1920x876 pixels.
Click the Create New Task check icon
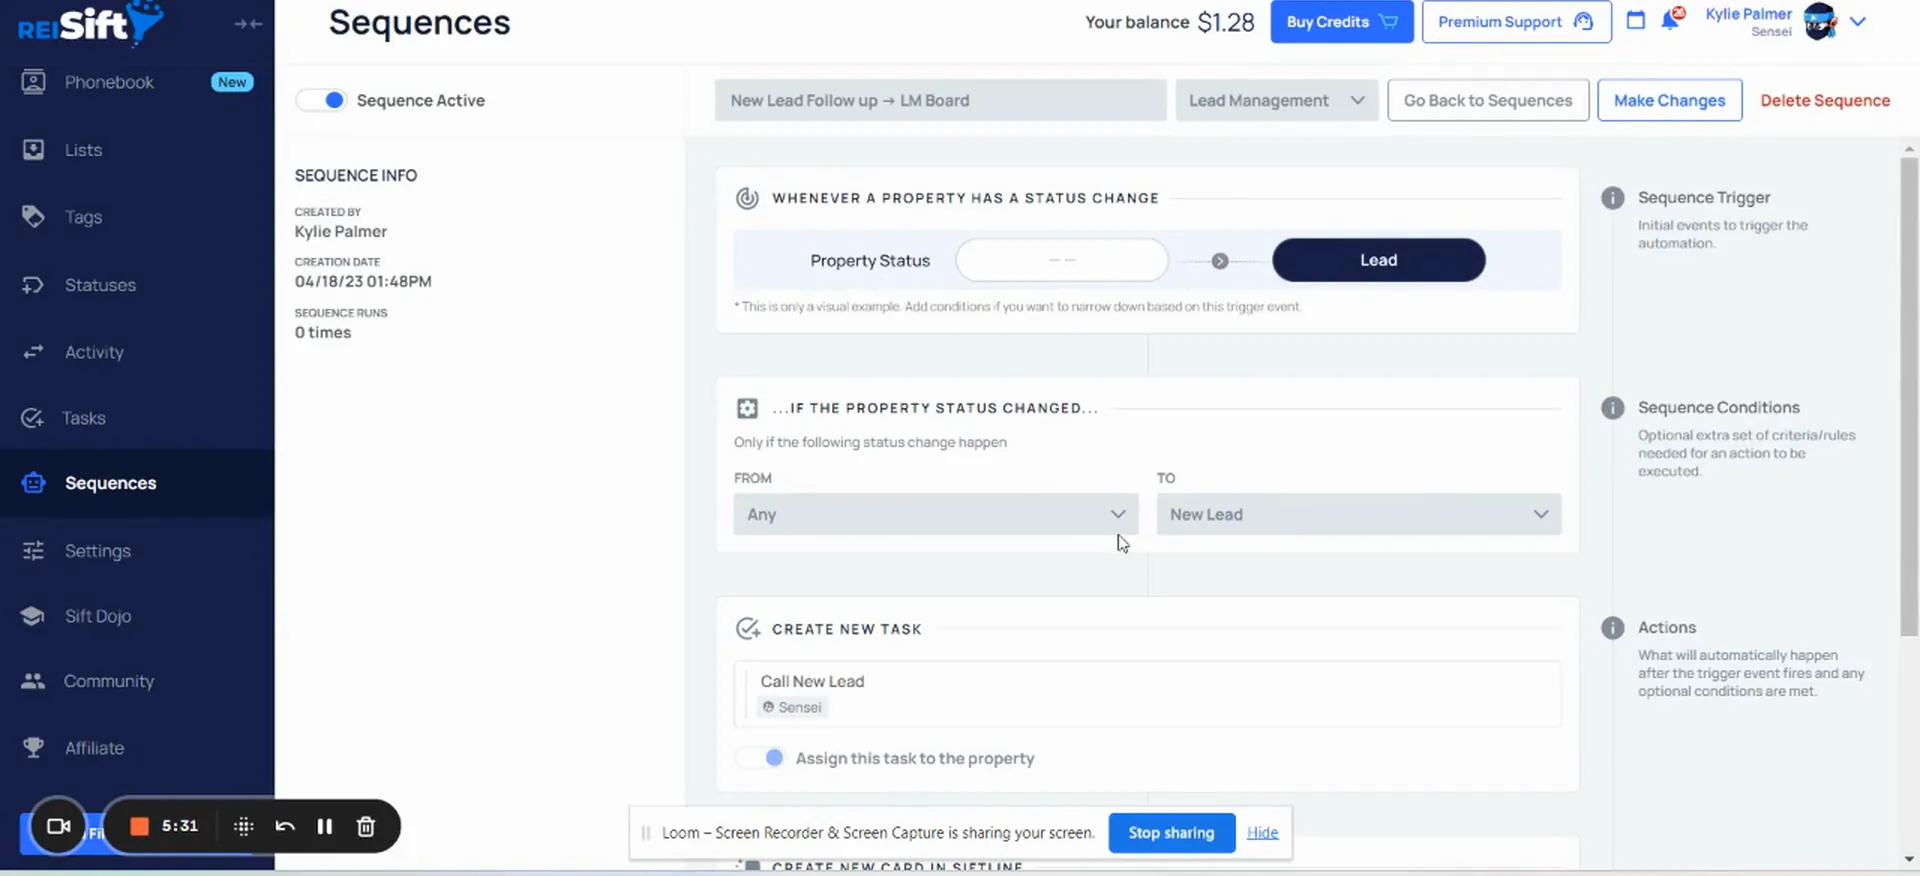pos(747,628)
